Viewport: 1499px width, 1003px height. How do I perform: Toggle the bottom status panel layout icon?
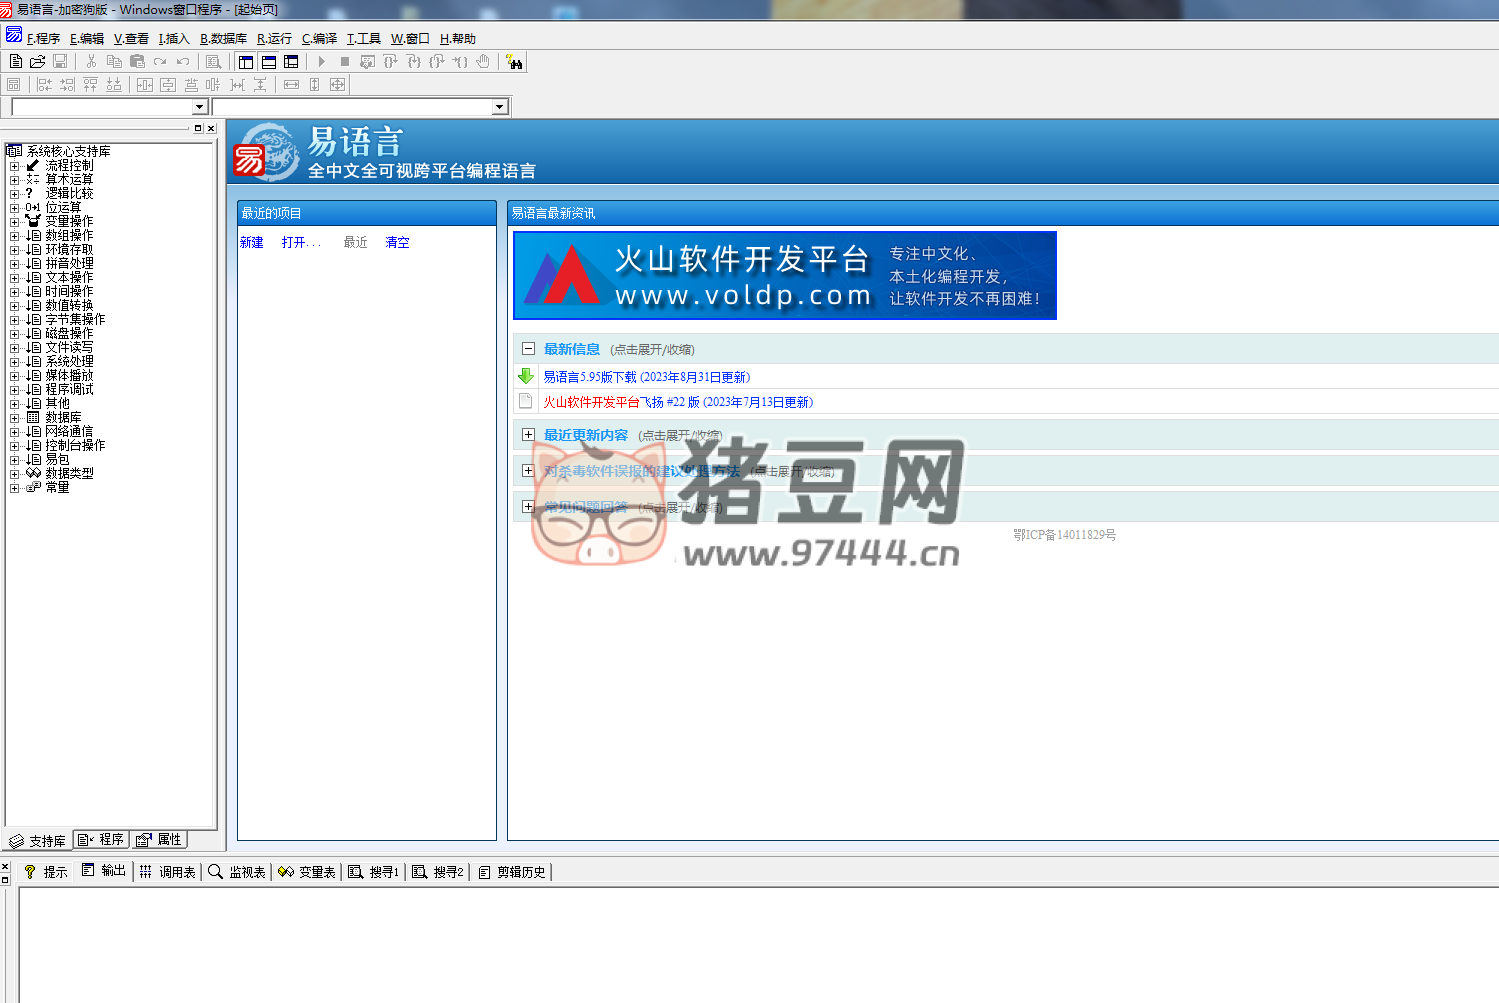point(269,62)
